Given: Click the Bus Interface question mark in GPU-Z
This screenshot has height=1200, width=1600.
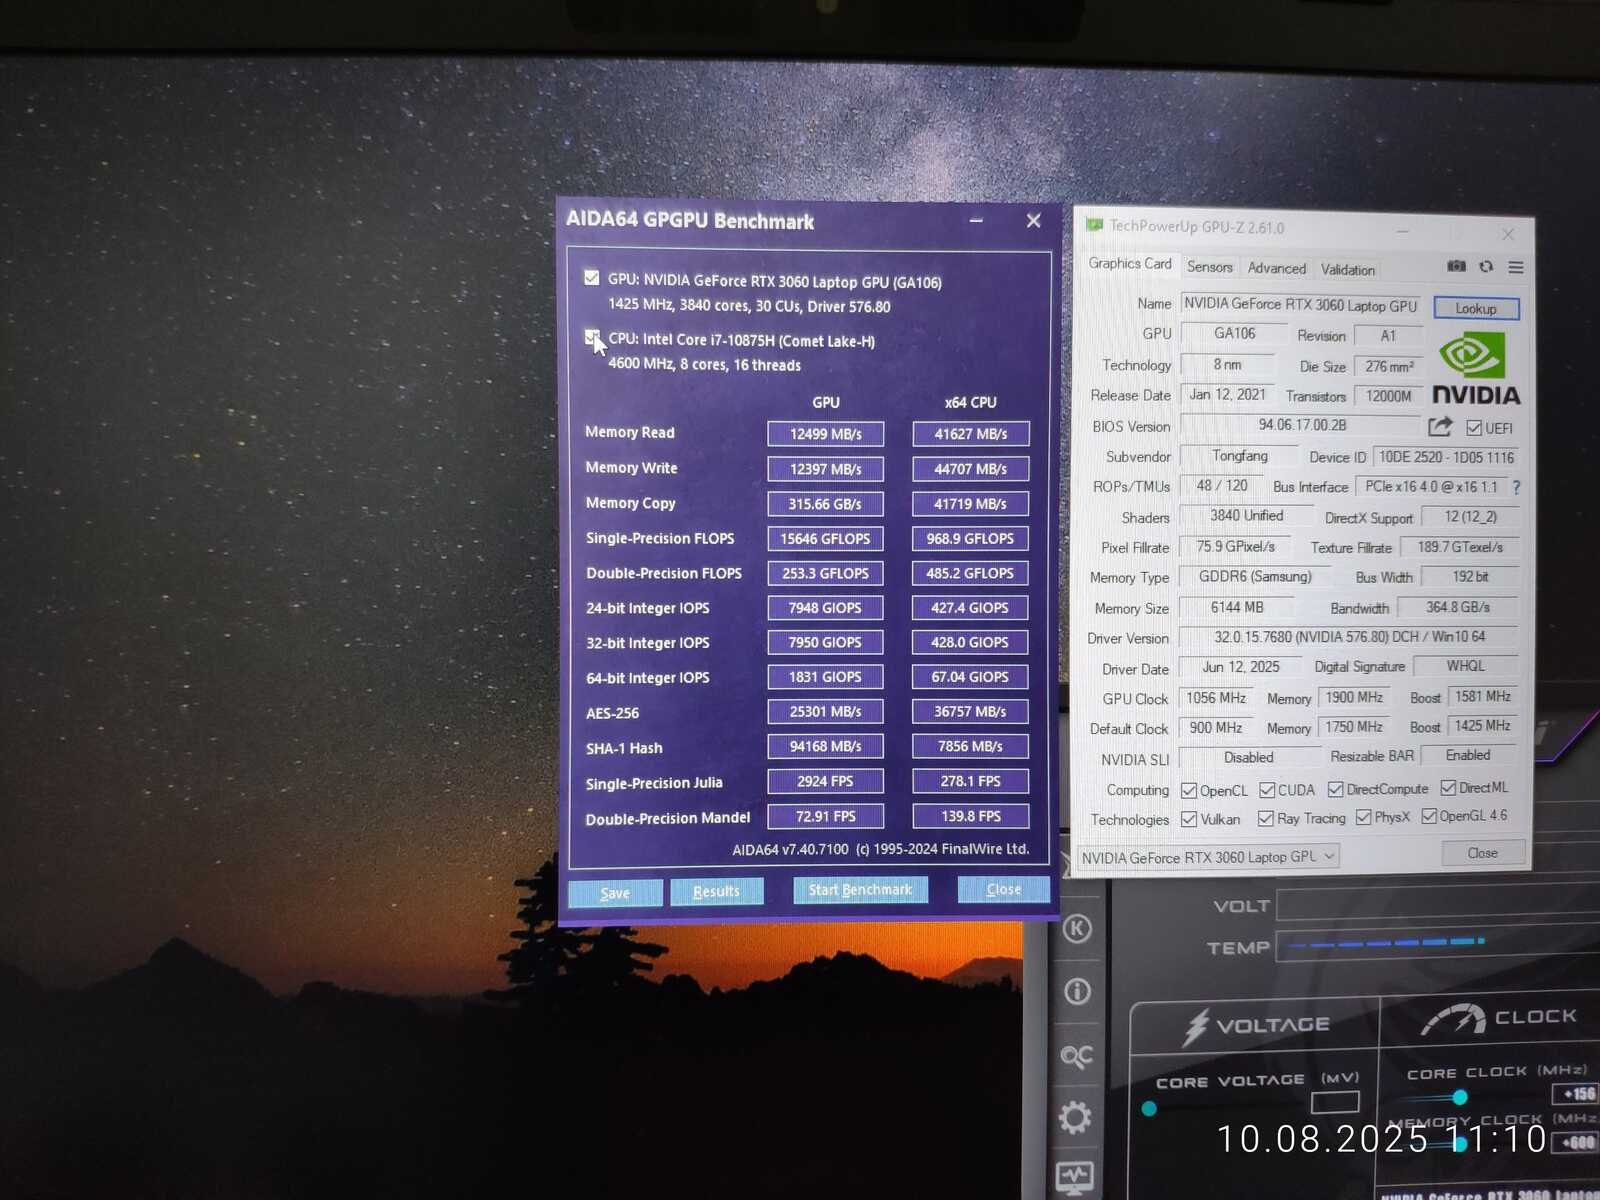Looking at the screenshot, I should pyautogui.click(x=1516, y=487).
